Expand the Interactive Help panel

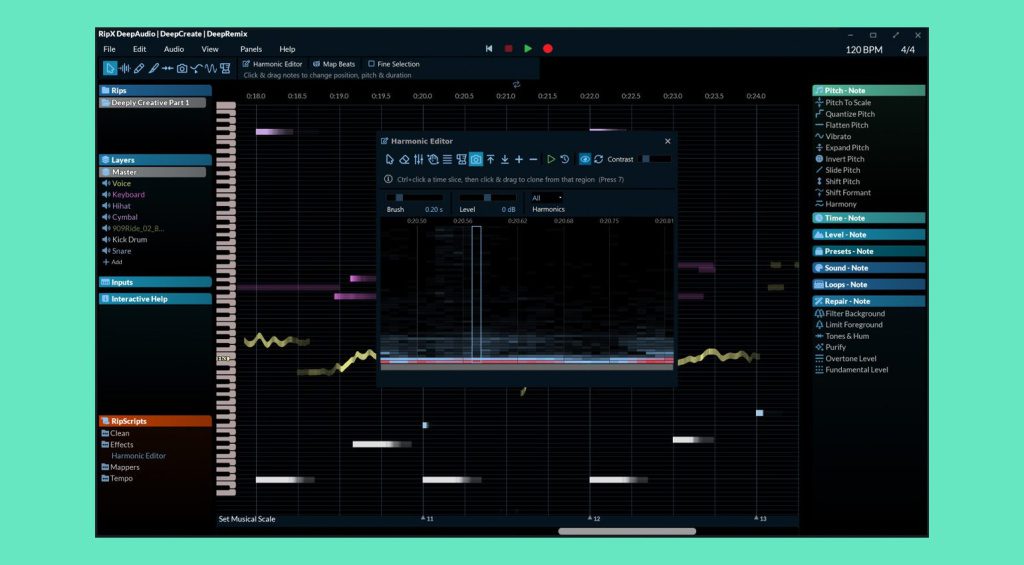click(x=155, y=299)
